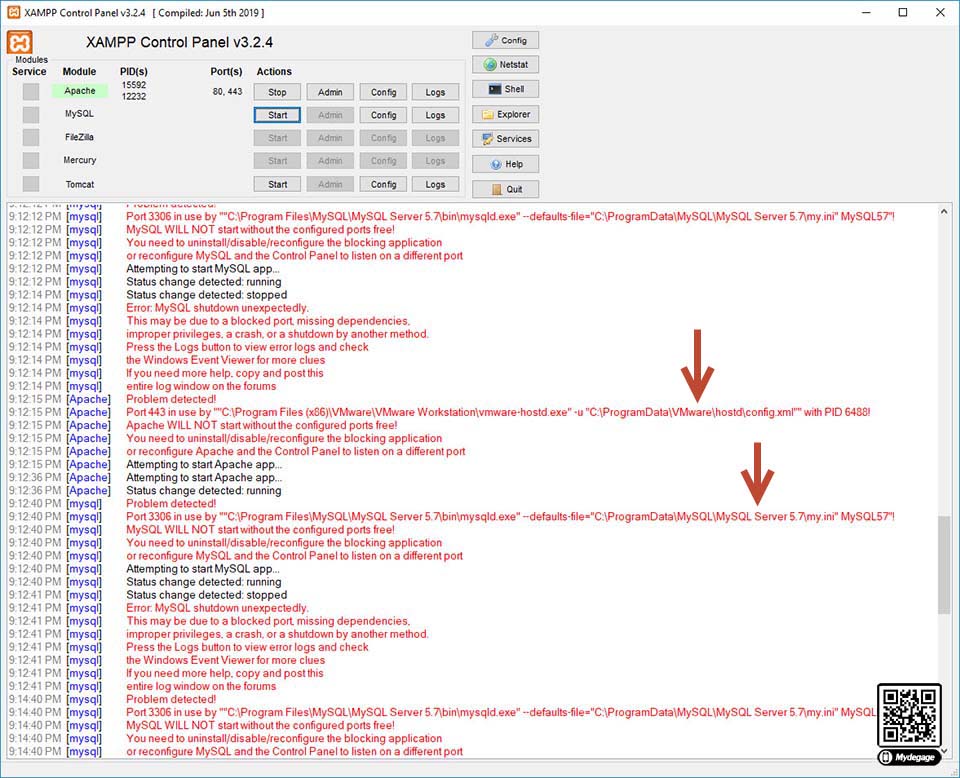Launch the Shell terminal button
960x778 pixels.
pyautogui.click(x=505, y=89)
